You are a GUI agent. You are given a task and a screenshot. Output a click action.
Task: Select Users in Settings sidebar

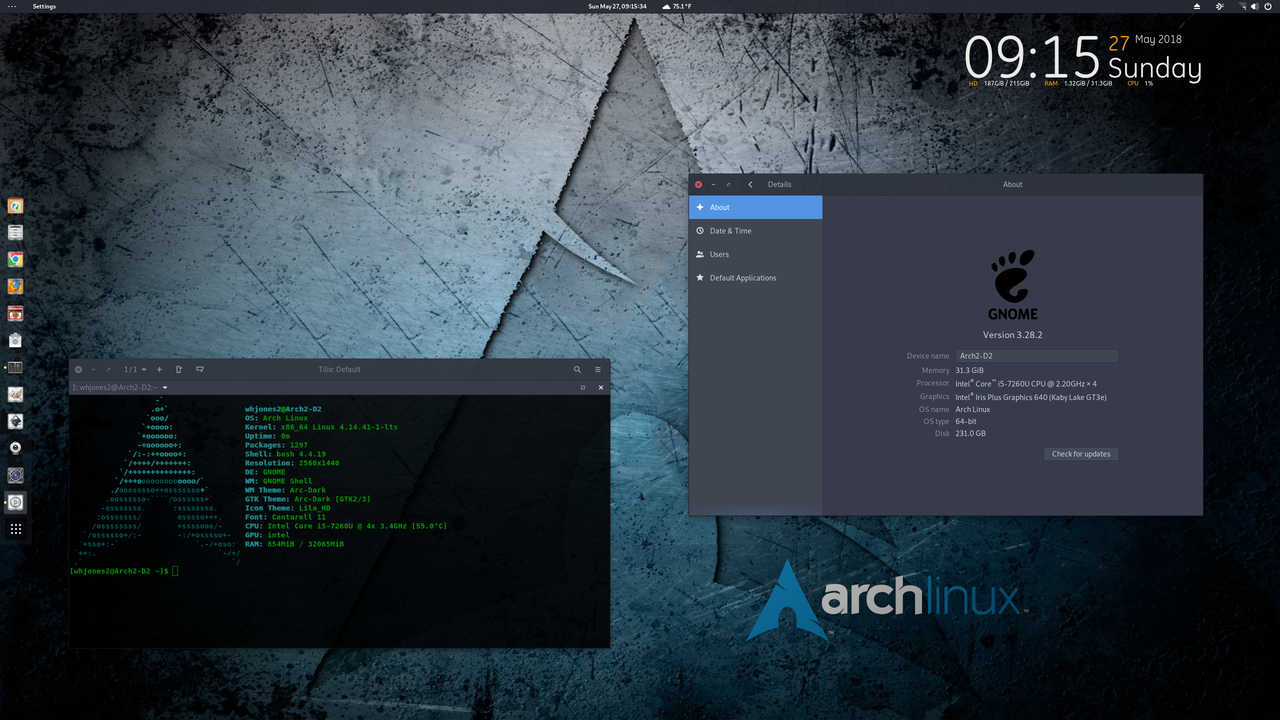[x=755, y=254]
